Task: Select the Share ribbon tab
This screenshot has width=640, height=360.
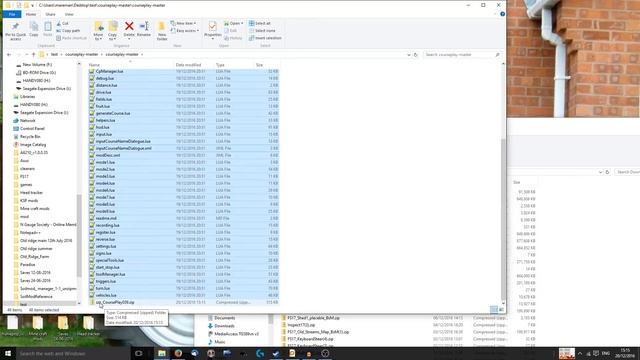Action: click(51, 14)
